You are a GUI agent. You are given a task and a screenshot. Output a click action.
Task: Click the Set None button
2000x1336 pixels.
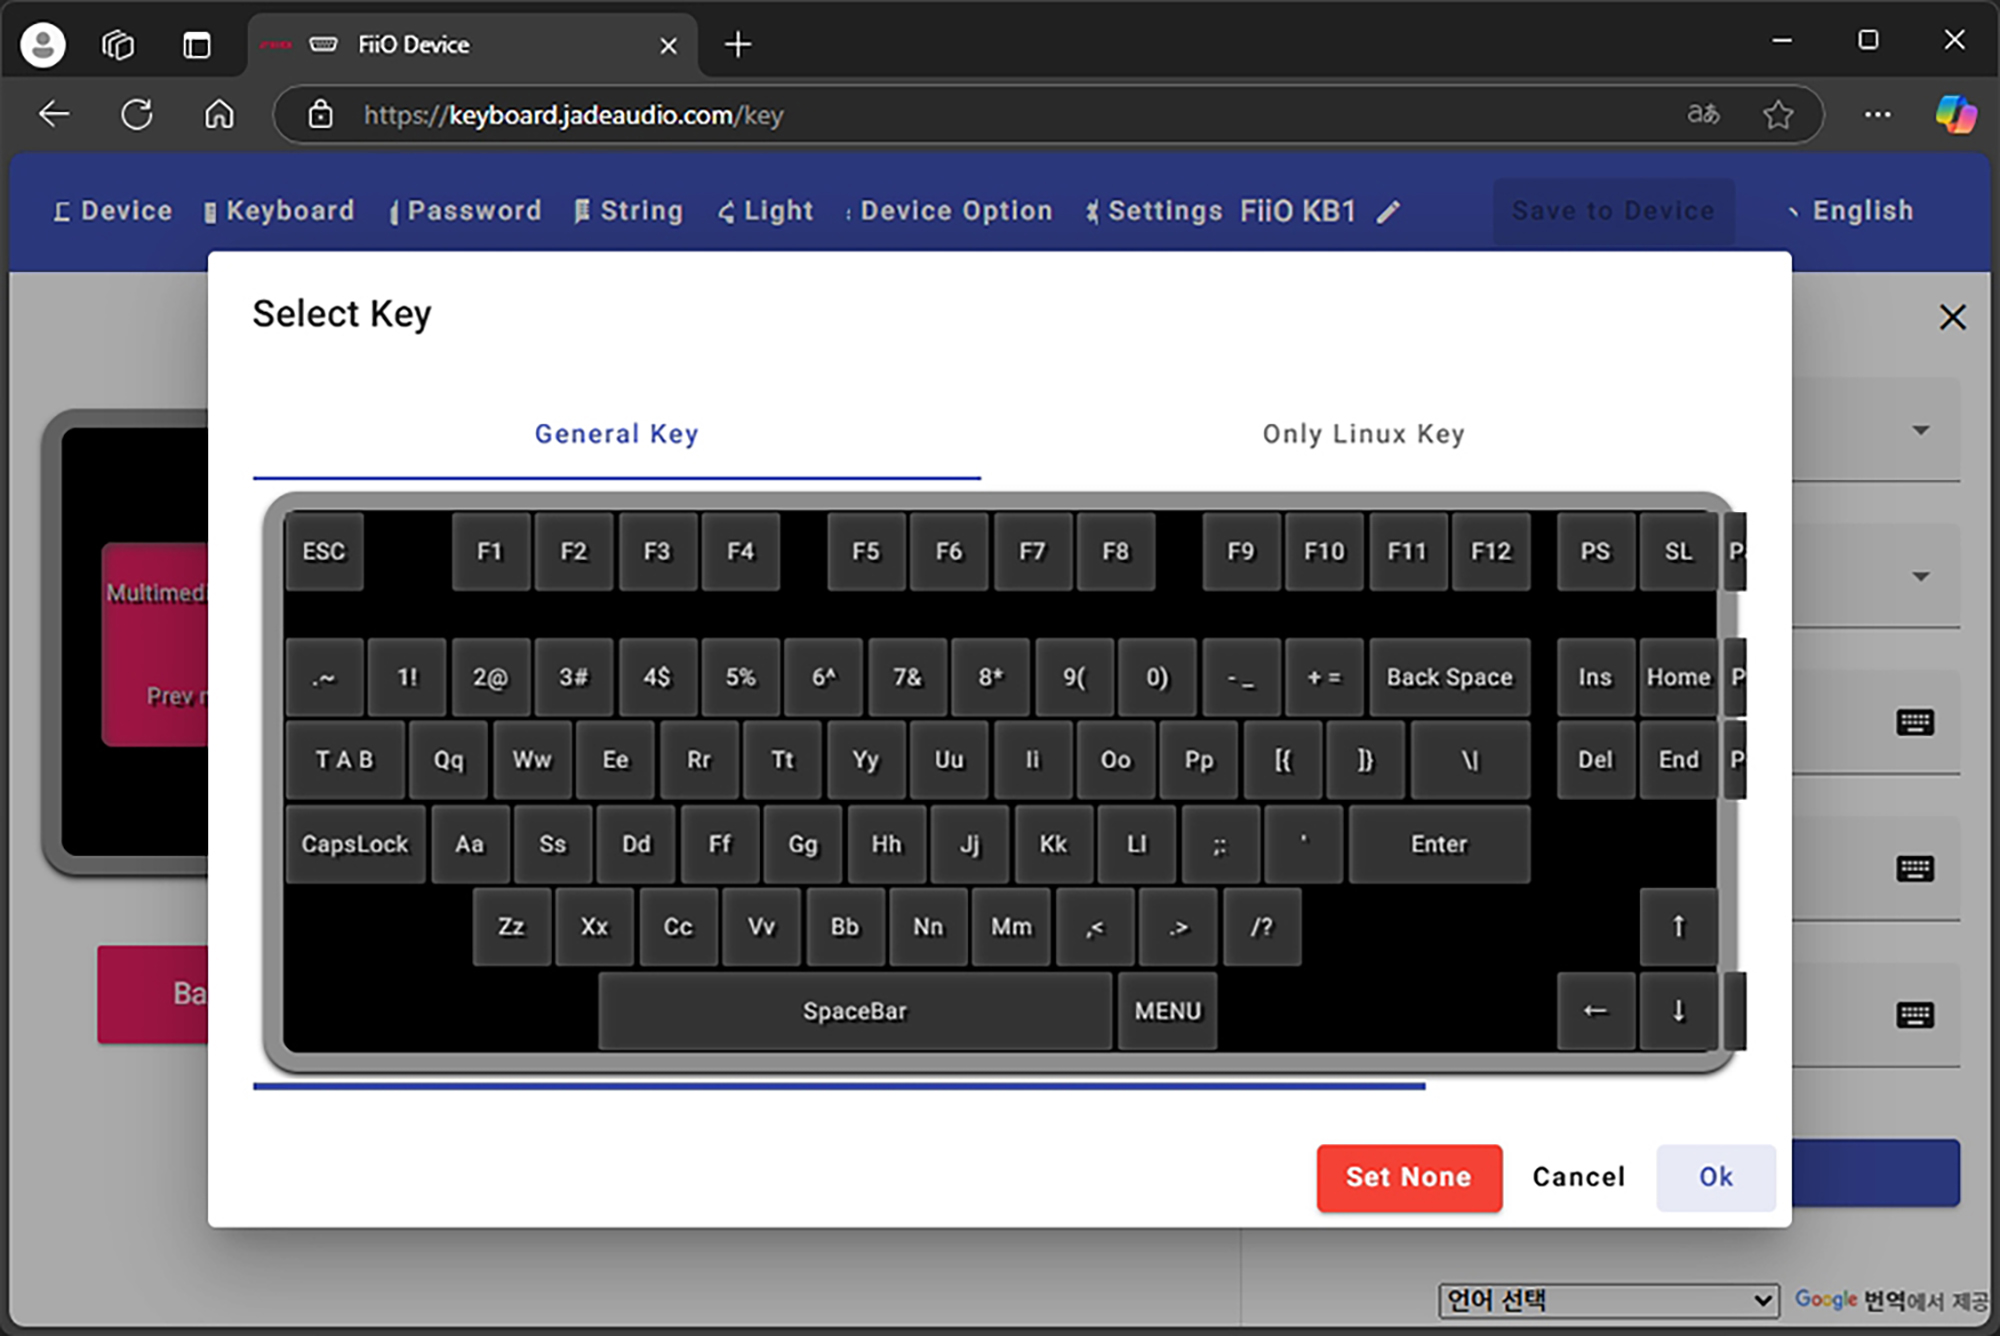(x=1408, y=1177)
